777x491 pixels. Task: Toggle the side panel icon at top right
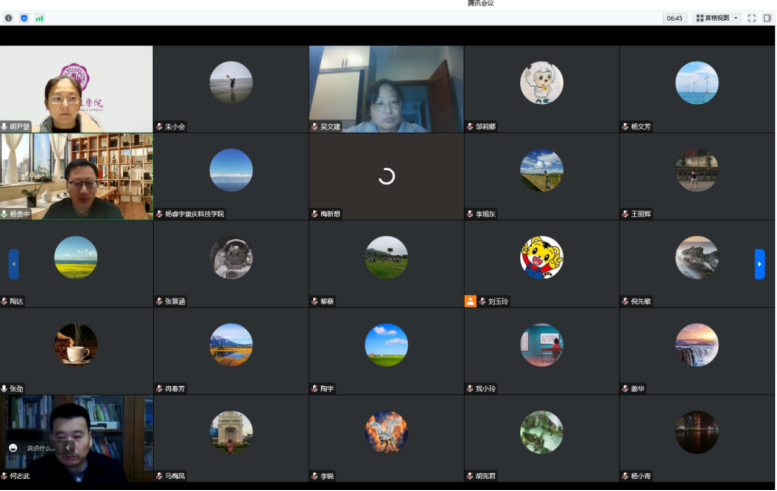coord(767,18)
